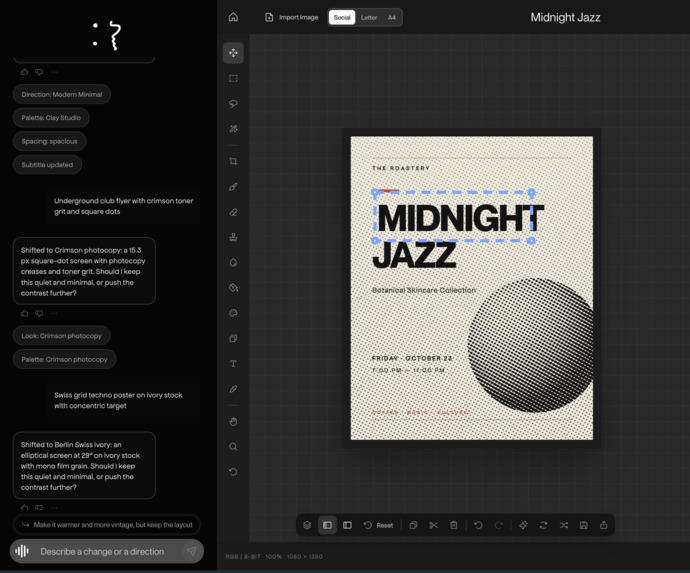Select the Hand pan tool

(233, 422)
